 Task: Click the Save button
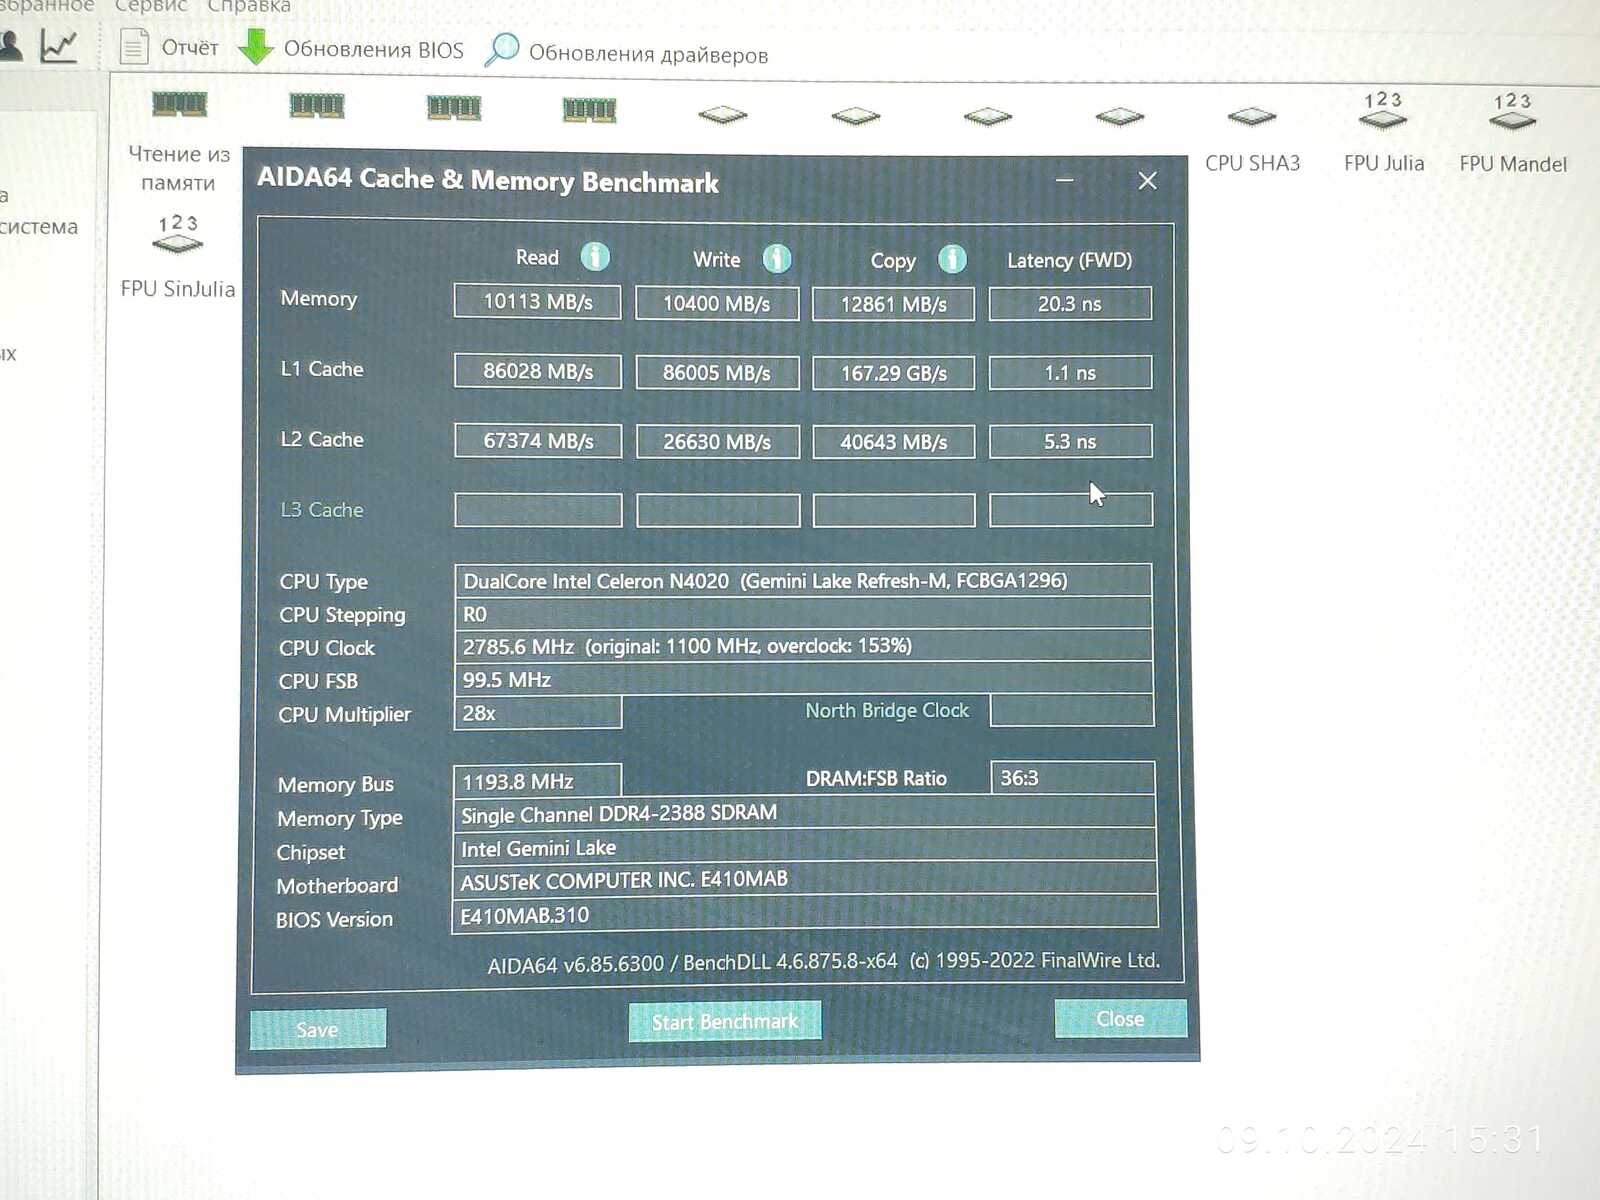pyautogui.click(x=317, y=1029)
